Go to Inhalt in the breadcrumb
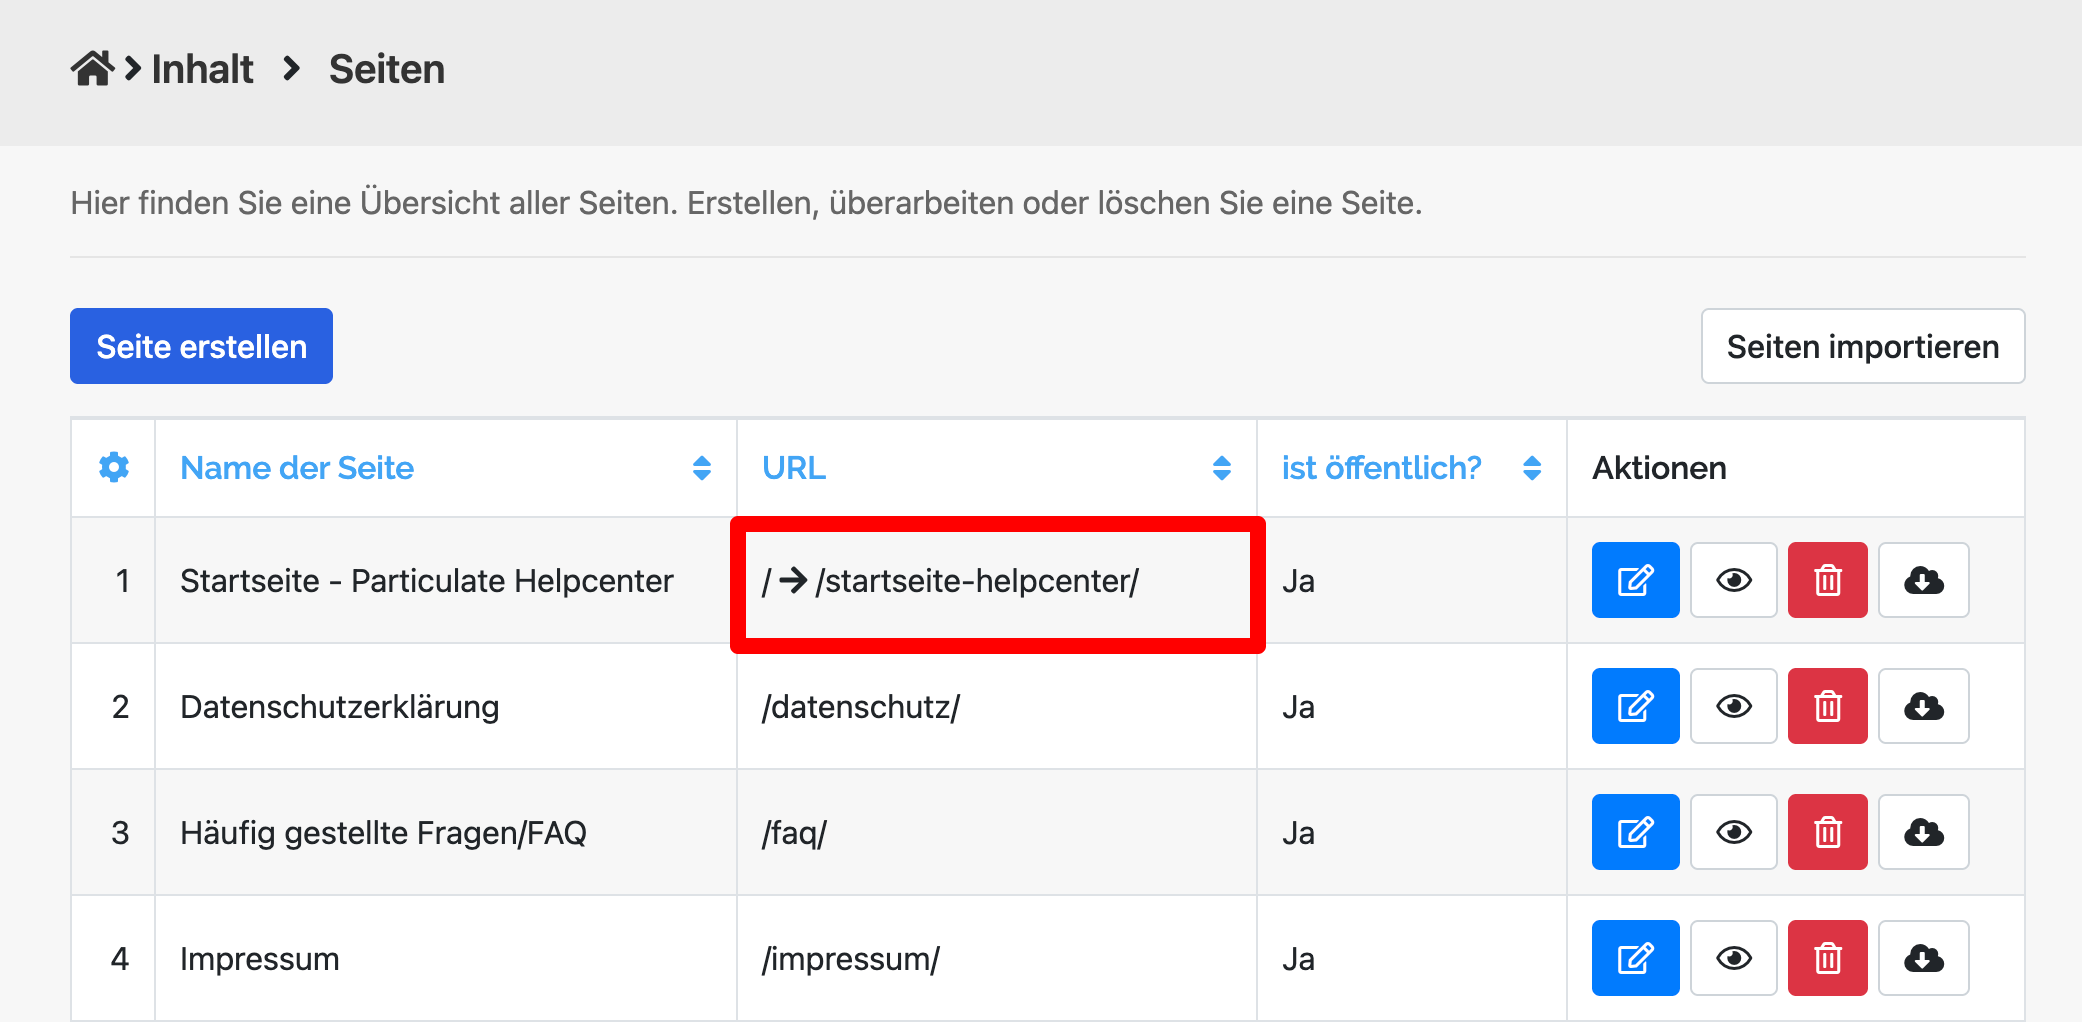Viewport: 2082px width, 1022px height. click(202, 69)
